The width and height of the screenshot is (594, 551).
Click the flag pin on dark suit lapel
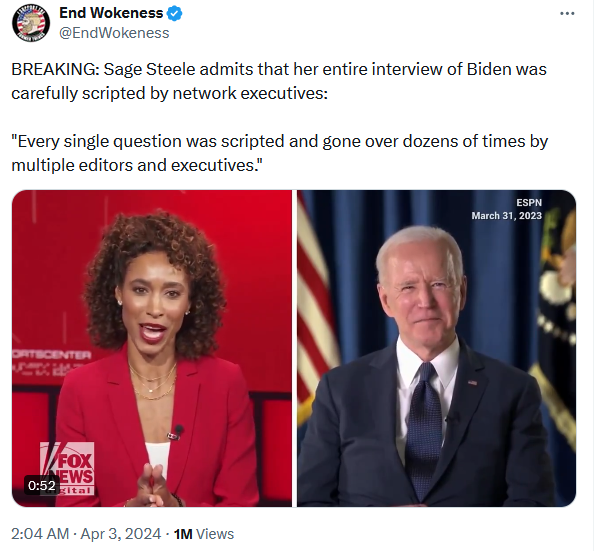coord(472,382)
